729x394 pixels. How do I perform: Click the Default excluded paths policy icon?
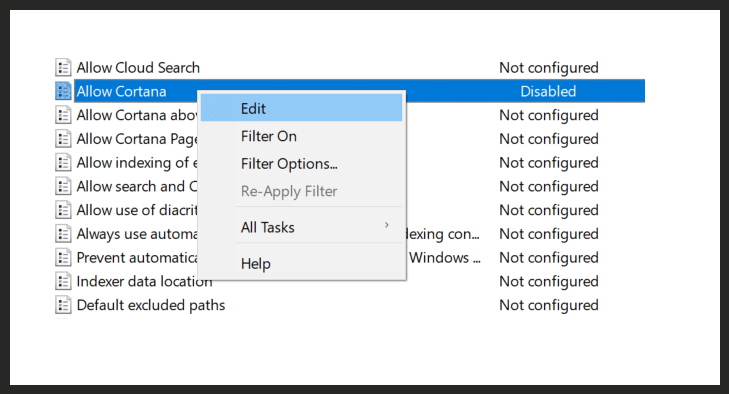point(63,305)
